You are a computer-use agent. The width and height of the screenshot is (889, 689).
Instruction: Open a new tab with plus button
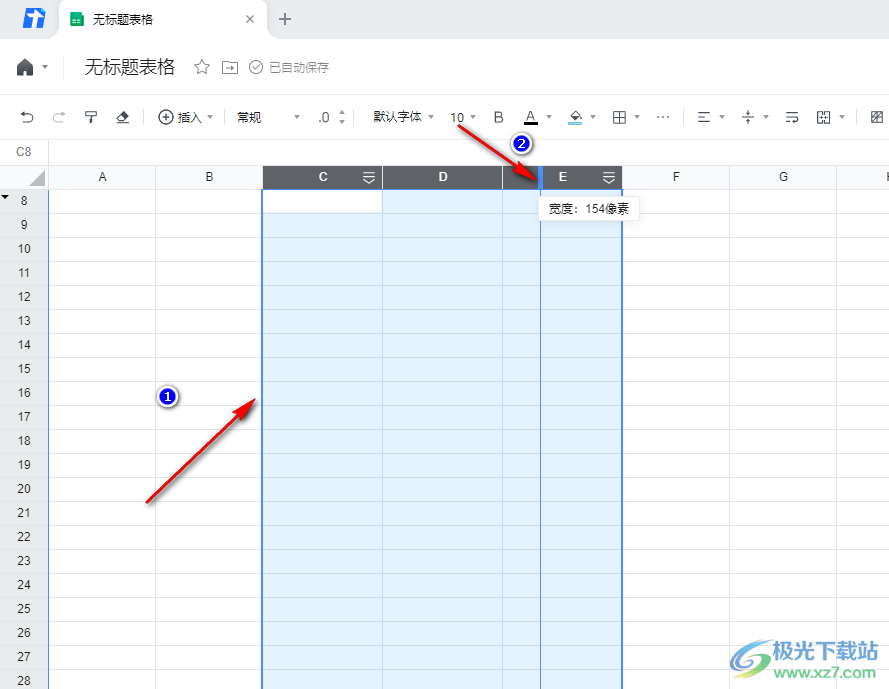pyautogui.click(x=285, y=19)
